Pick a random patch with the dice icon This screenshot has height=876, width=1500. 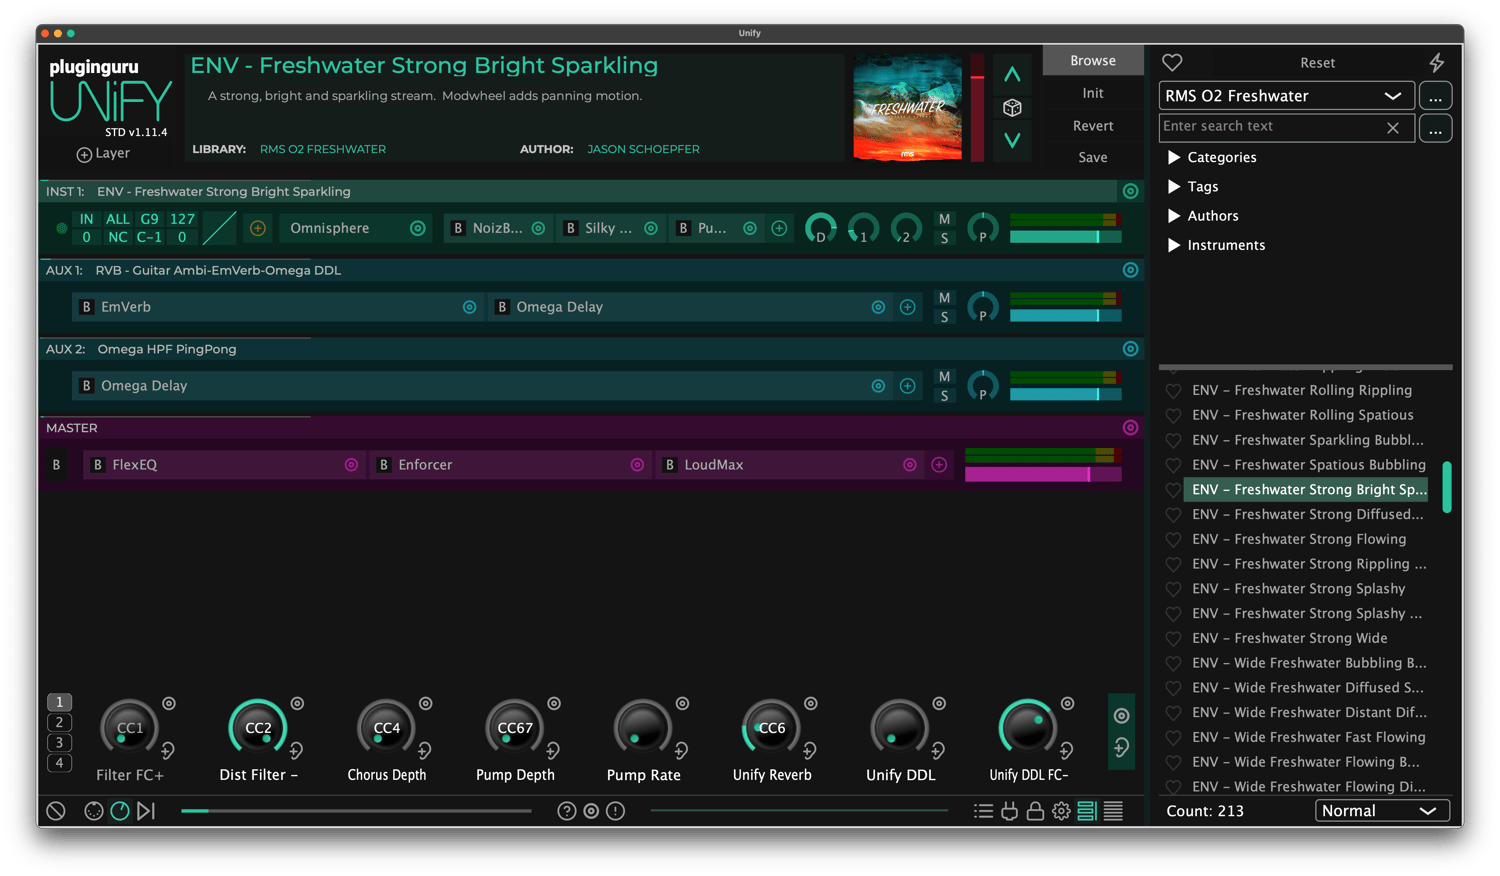coord(1012,107)
